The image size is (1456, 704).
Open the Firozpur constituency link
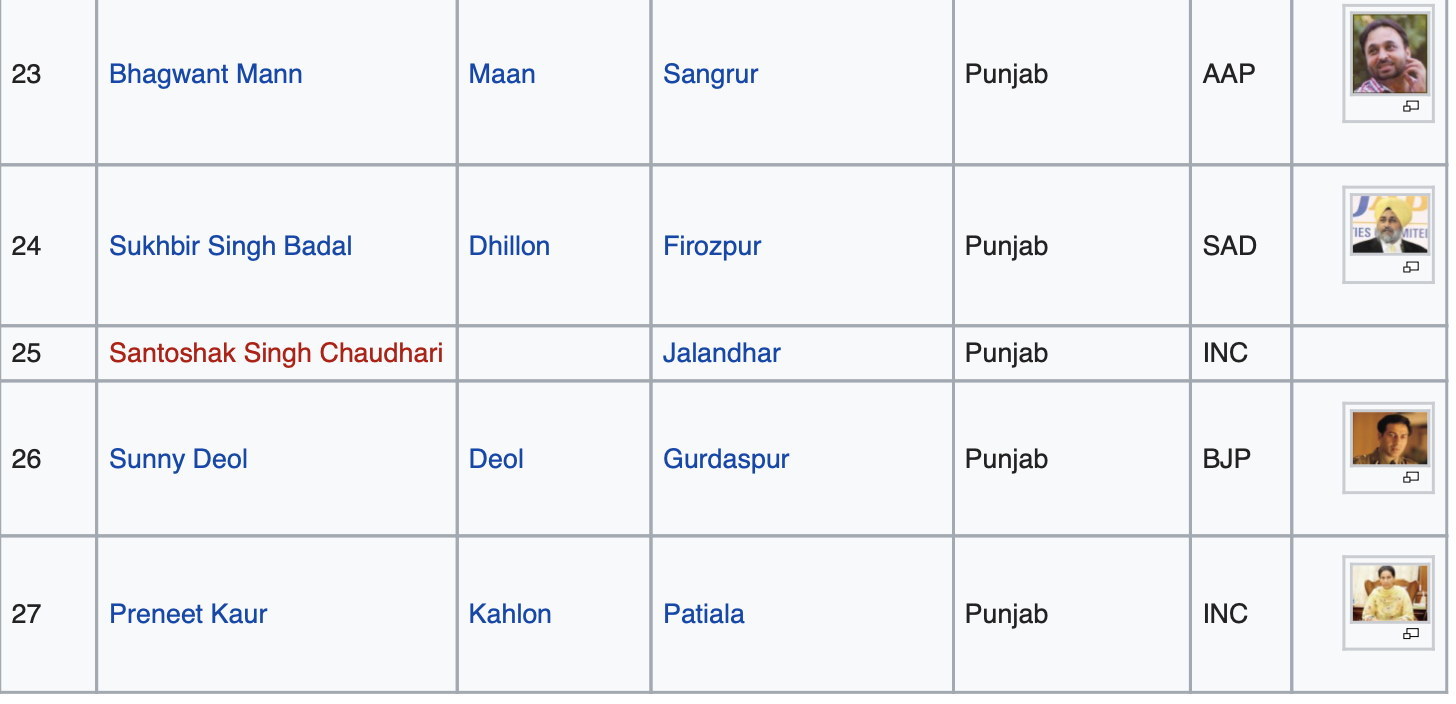pos(712,246)
